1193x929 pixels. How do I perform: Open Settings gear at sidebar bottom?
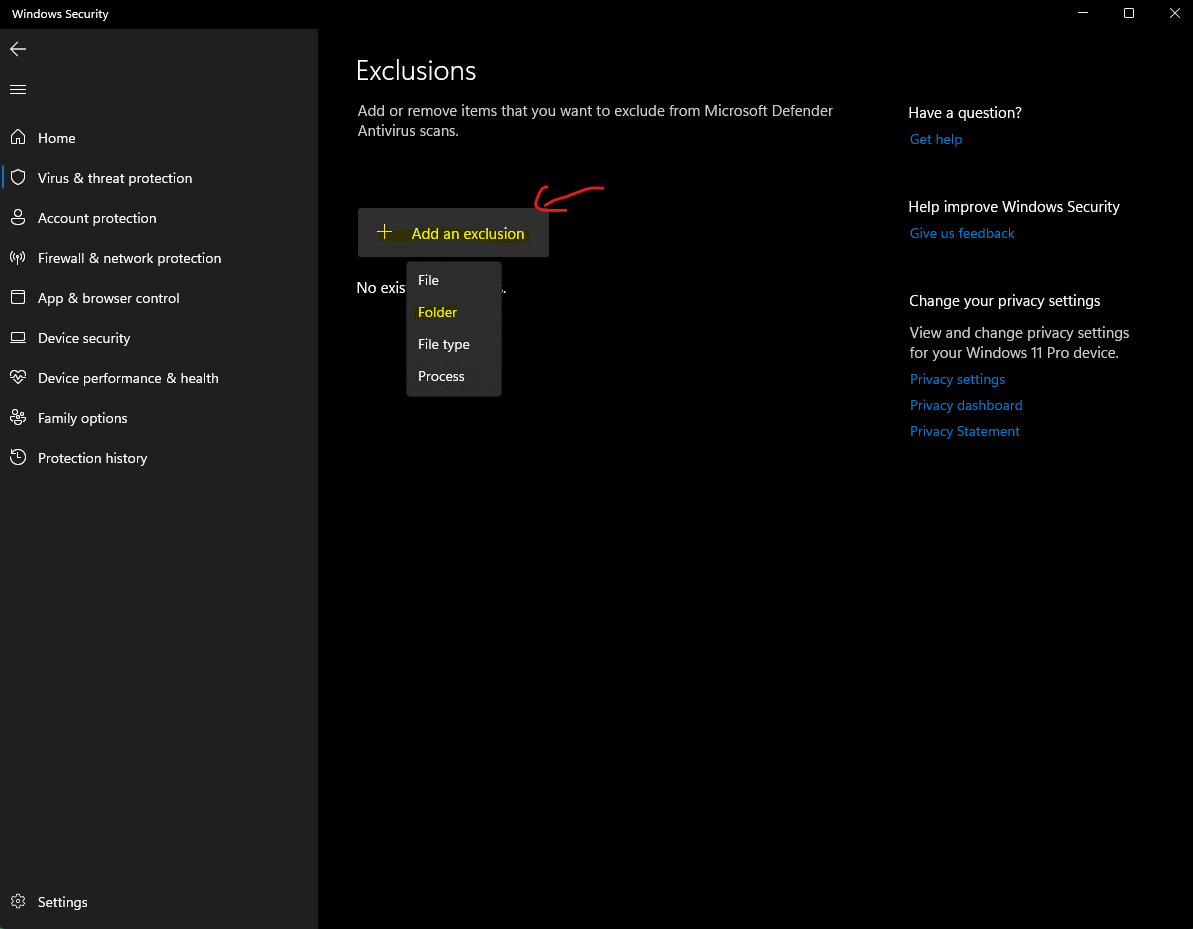[x=18, y=902]
